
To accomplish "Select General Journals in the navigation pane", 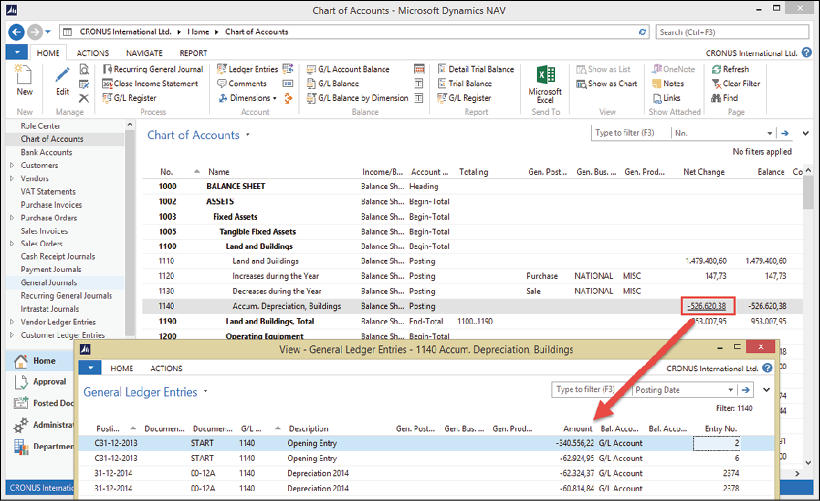I will (x=49, y=282).
